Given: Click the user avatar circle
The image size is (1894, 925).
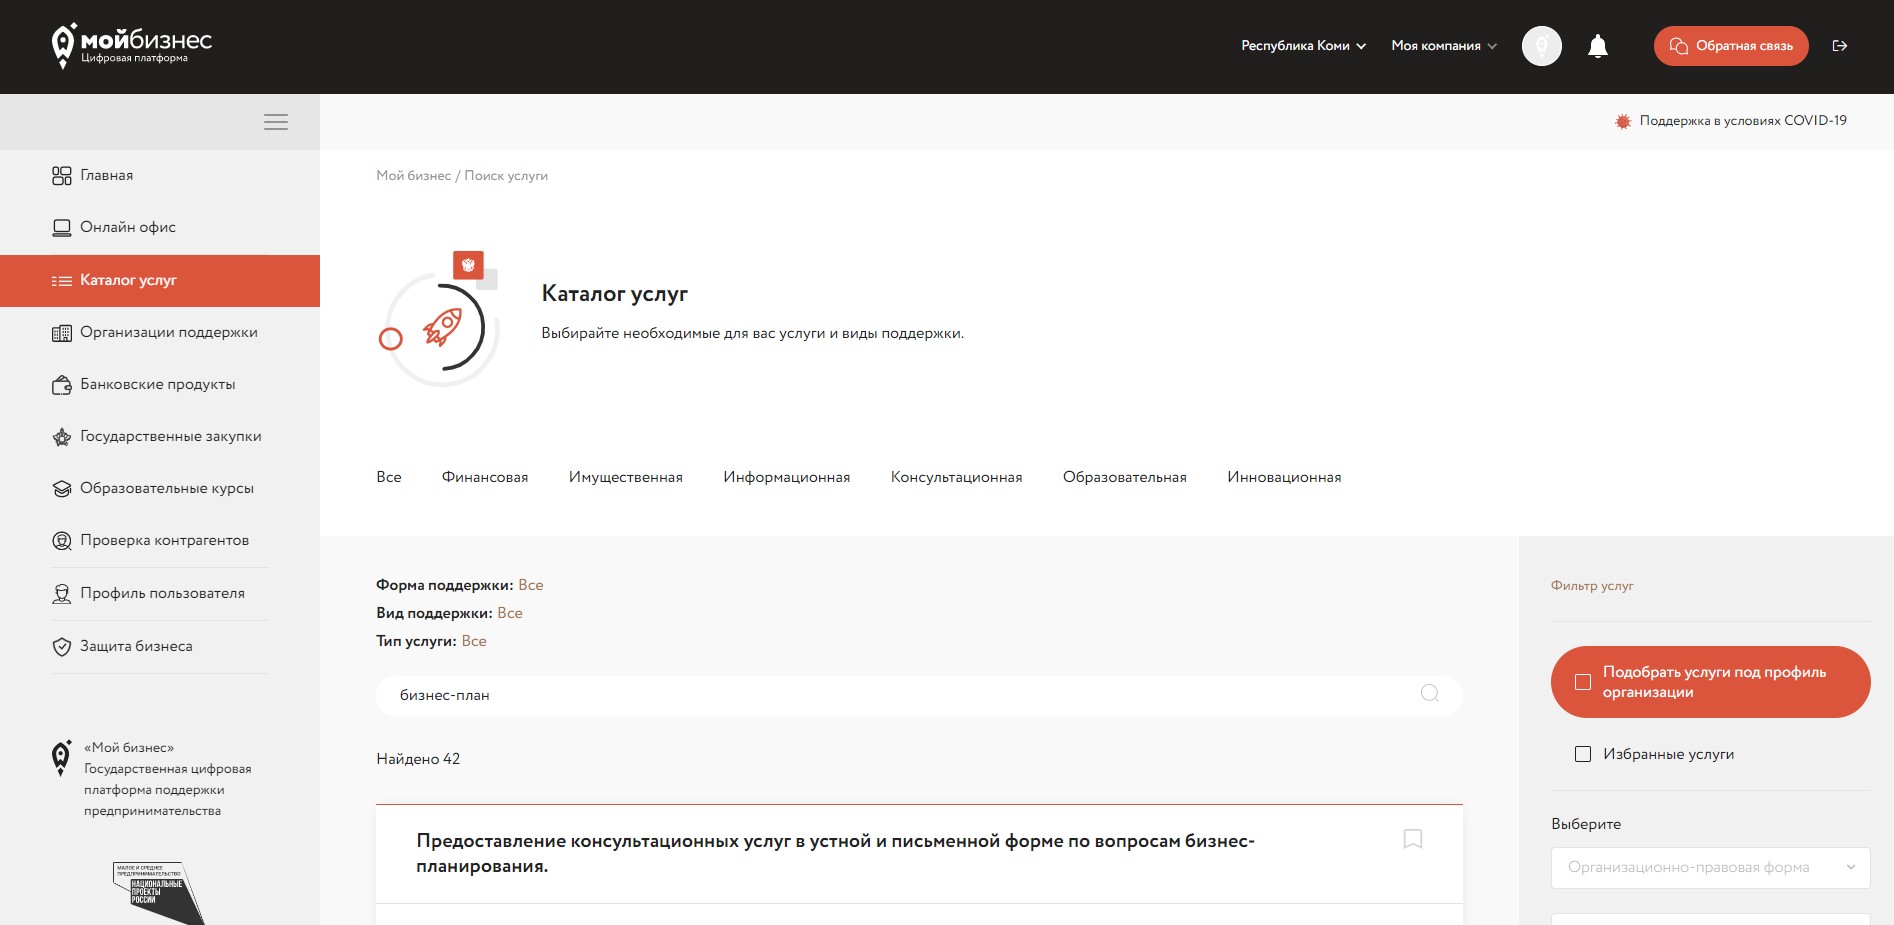Looking at the screenshot, I should pyautogui.click(x=1542, y=46).
